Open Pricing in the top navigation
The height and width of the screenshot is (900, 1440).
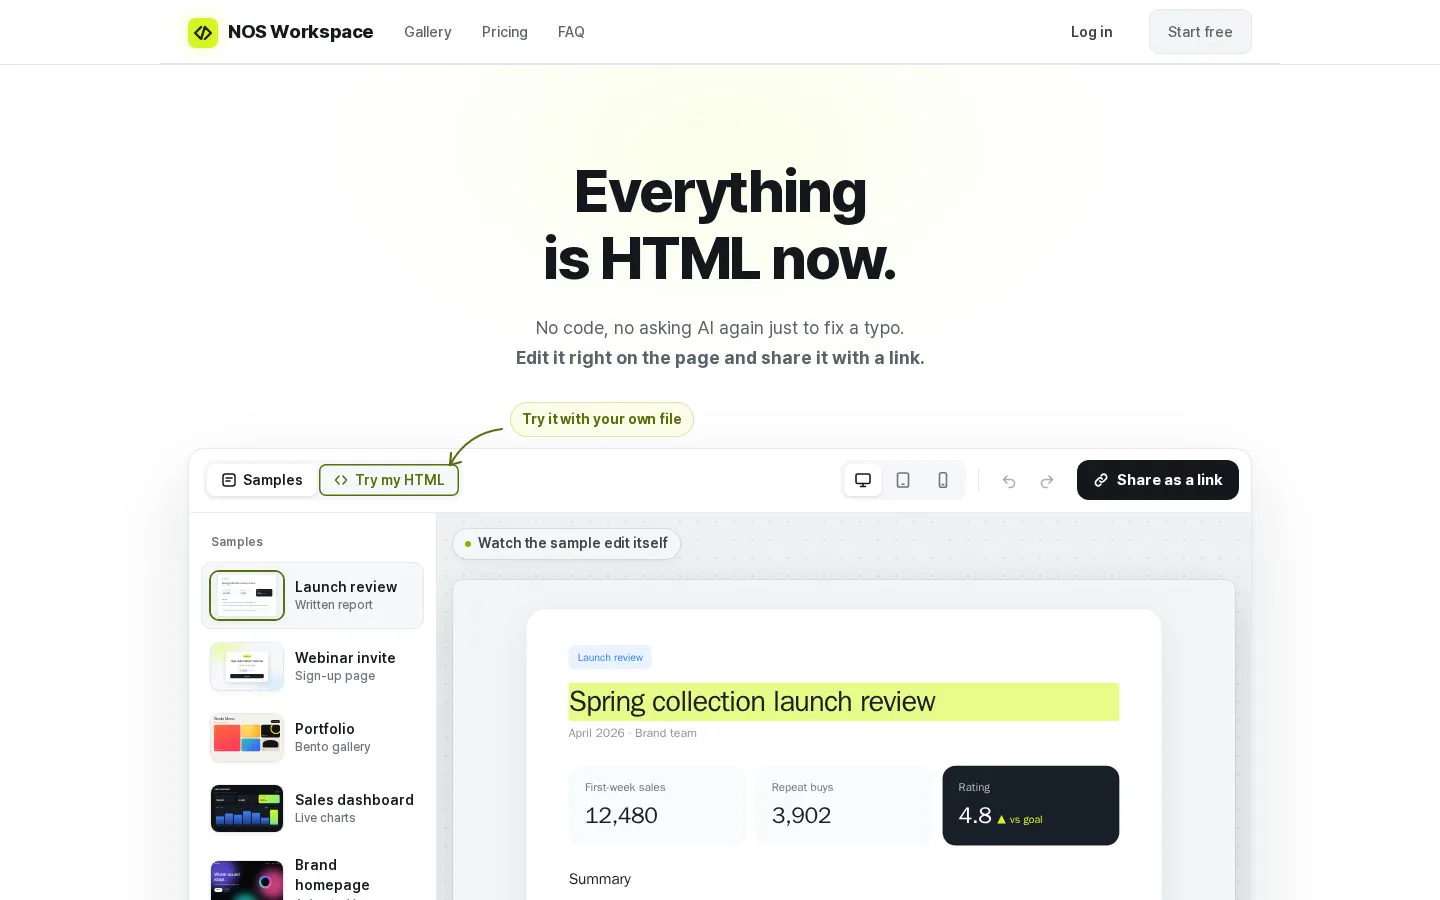pyautogui.click(x=505, y=32)
